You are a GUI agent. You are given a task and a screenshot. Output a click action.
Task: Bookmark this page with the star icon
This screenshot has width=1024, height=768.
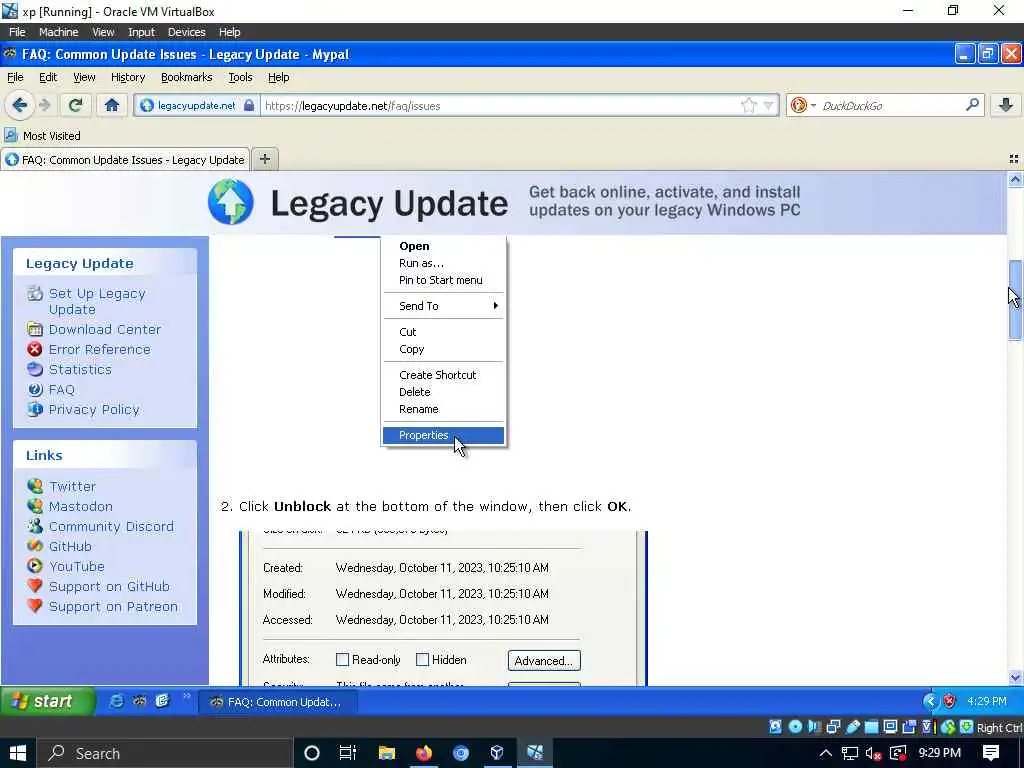[x=748, y=105]
